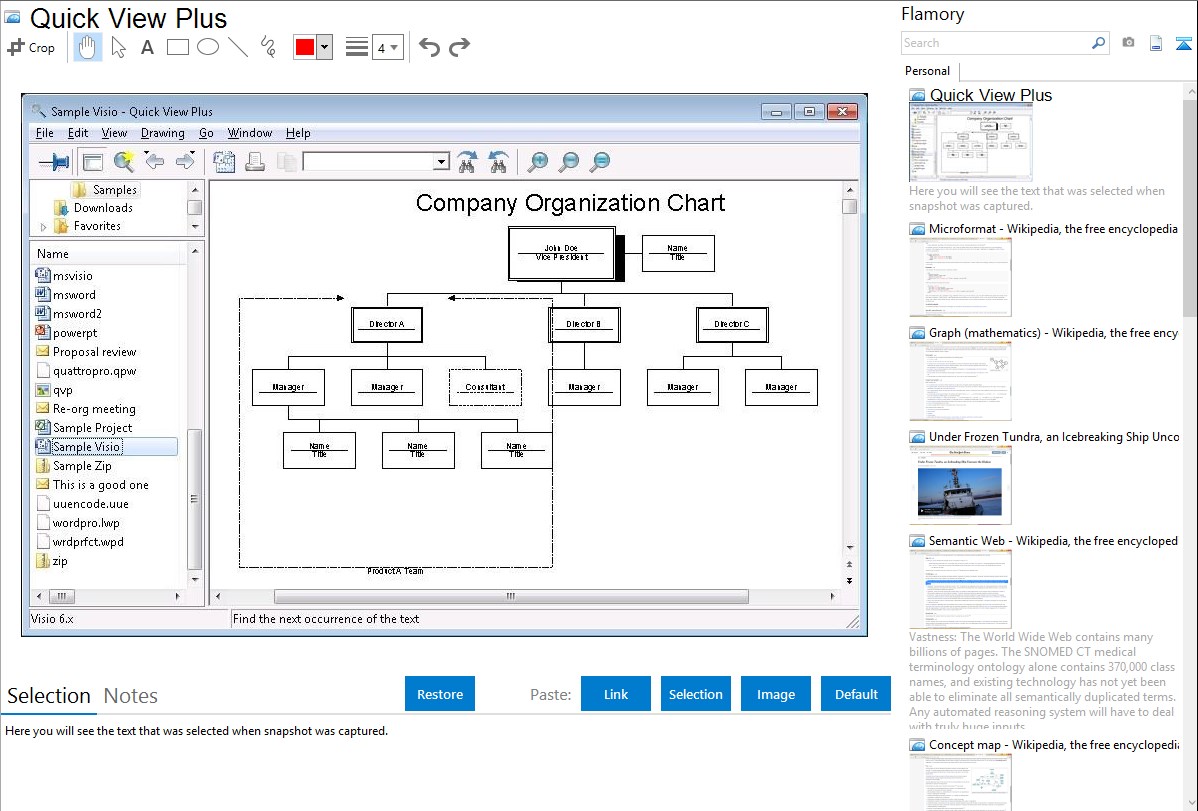Click the find text combo box
1198x811 pixels.
(376, 161)
